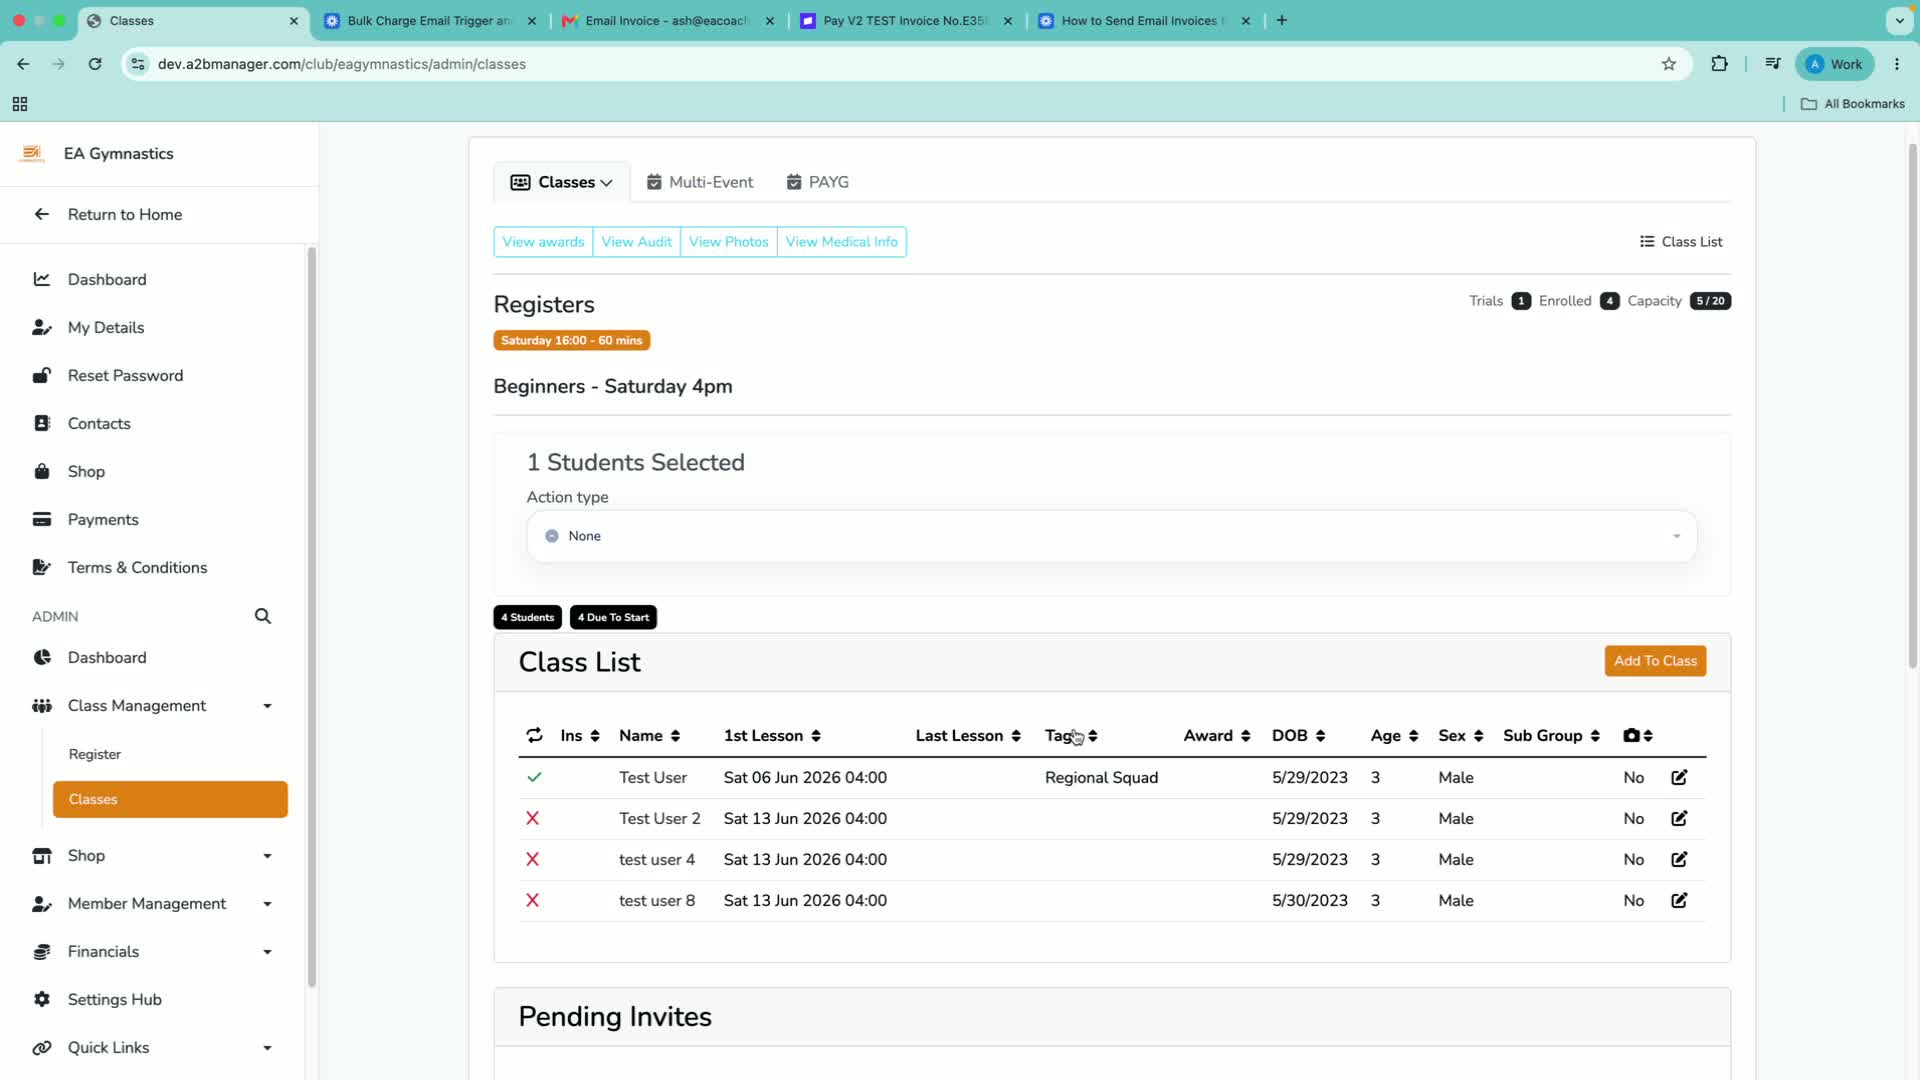Sort table by 1st Lesson column
Screen dimensions: 1920x1080
[x=772, y=735]
